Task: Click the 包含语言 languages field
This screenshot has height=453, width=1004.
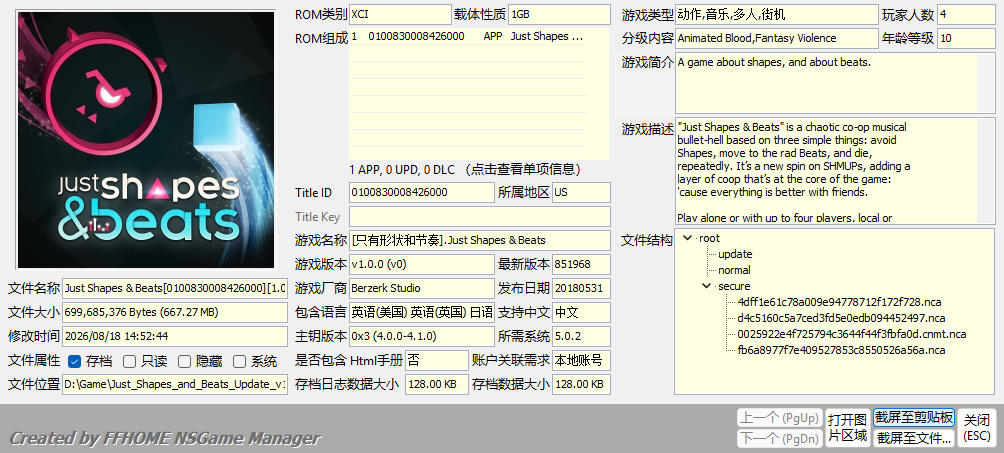Action: (422, 312)
